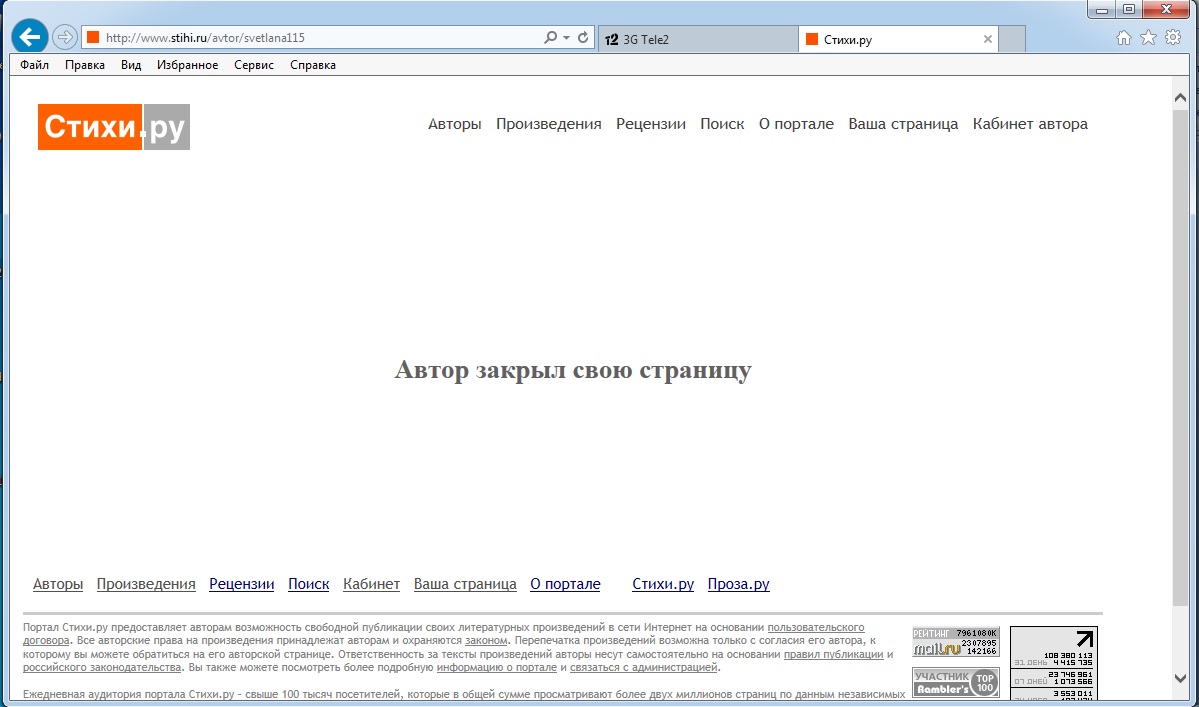1199x707 pixels.
Task: Close the Стихи.ру tab
Action: coord(988,40)
